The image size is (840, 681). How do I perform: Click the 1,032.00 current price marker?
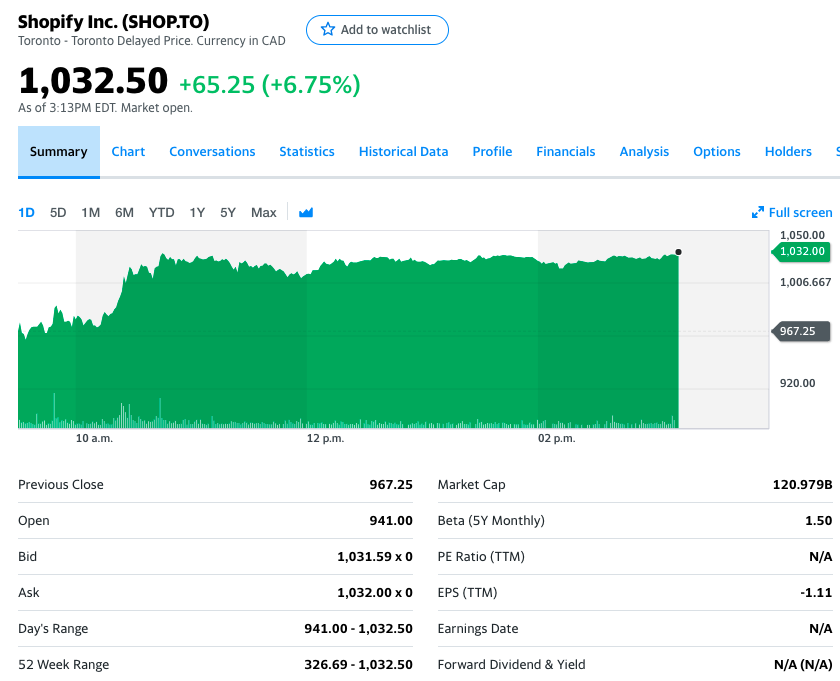pyautogui.click(x=802, y=251)
